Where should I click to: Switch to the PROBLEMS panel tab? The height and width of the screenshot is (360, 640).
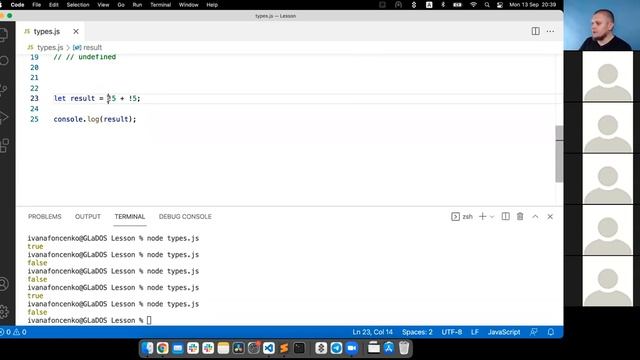(44, 216)
